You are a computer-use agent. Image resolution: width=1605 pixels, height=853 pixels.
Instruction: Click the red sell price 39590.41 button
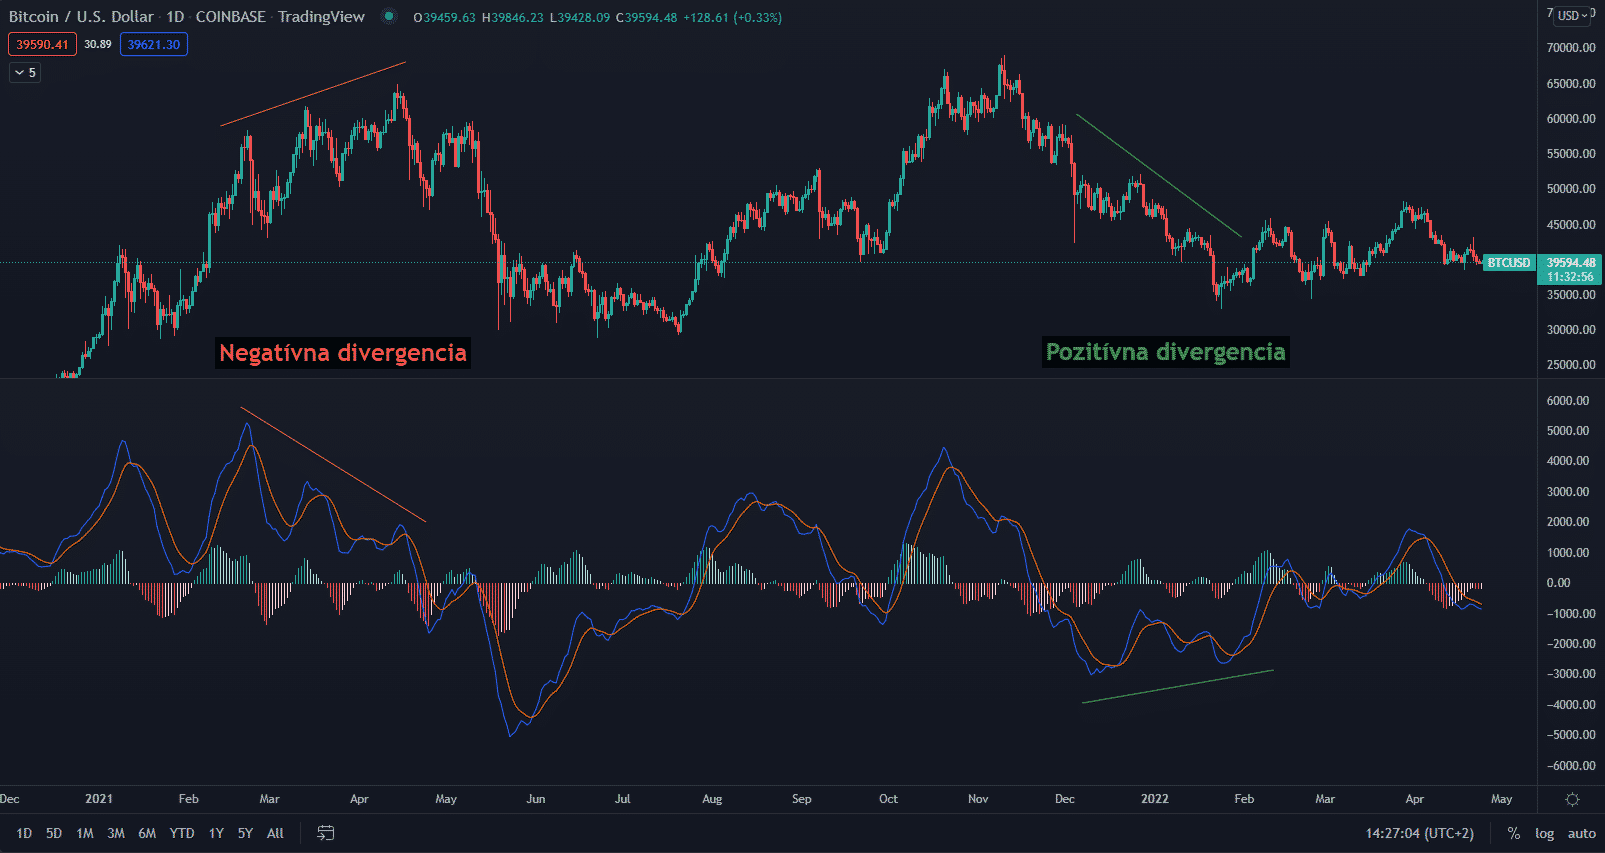42,44
